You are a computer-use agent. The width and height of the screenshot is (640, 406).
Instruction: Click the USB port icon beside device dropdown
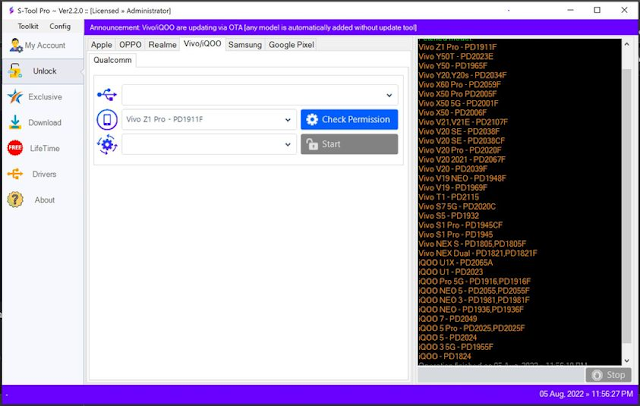107,95
